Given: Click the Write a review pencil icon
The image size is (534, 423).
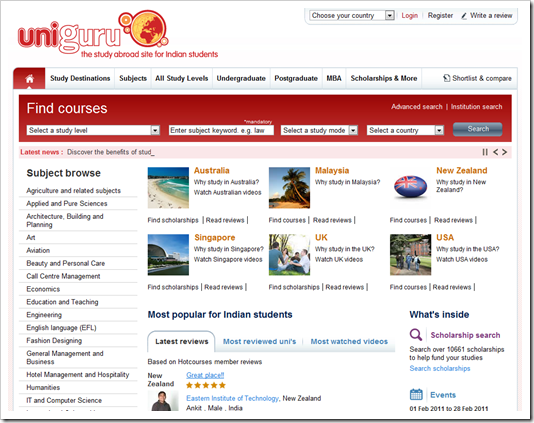Looking at the screenshot, I should (x=464, y=16).
